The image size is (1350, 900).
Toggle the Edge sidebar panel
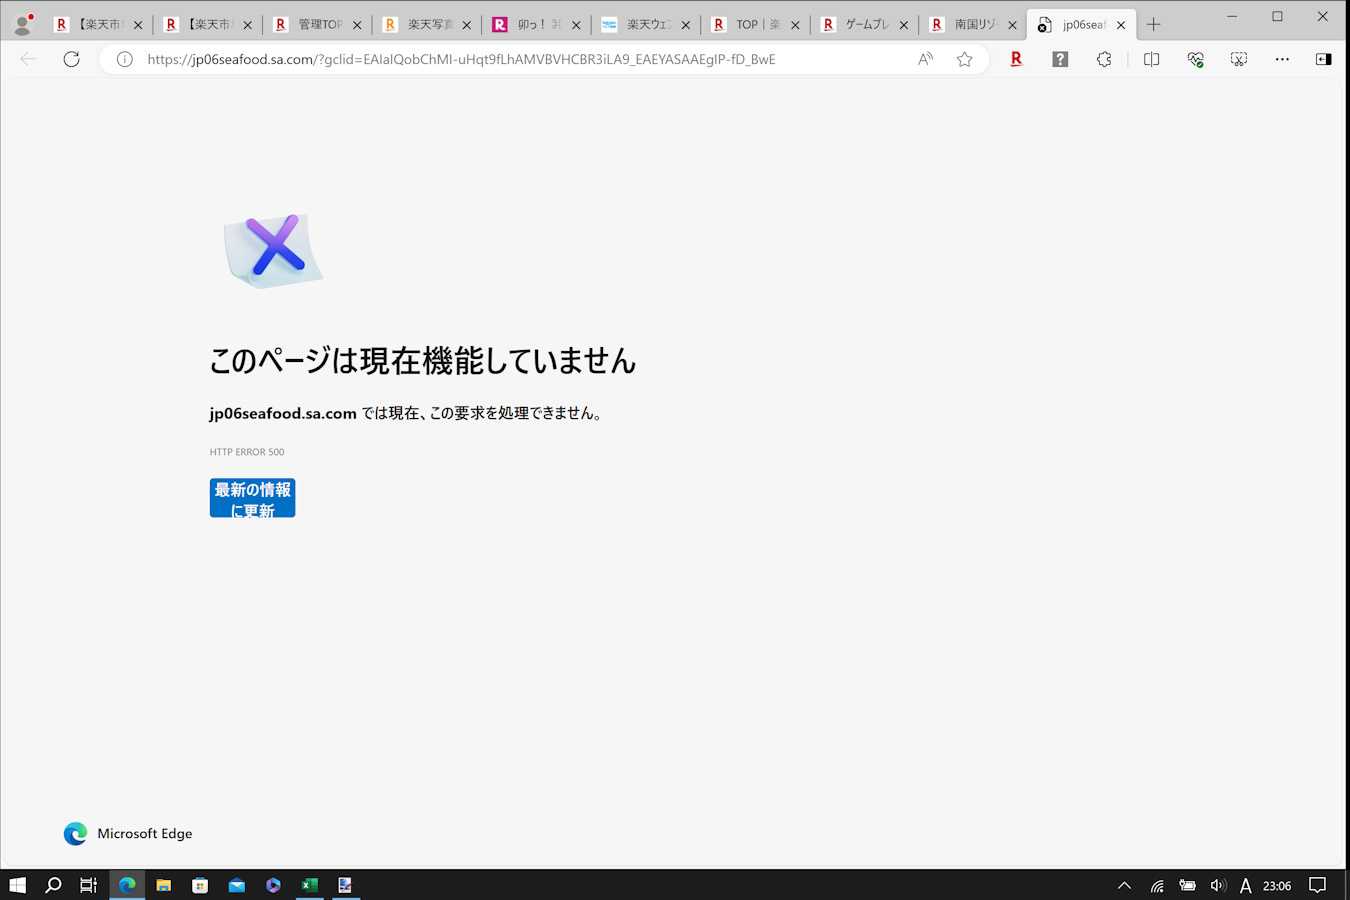click(x=1323, y=59)
